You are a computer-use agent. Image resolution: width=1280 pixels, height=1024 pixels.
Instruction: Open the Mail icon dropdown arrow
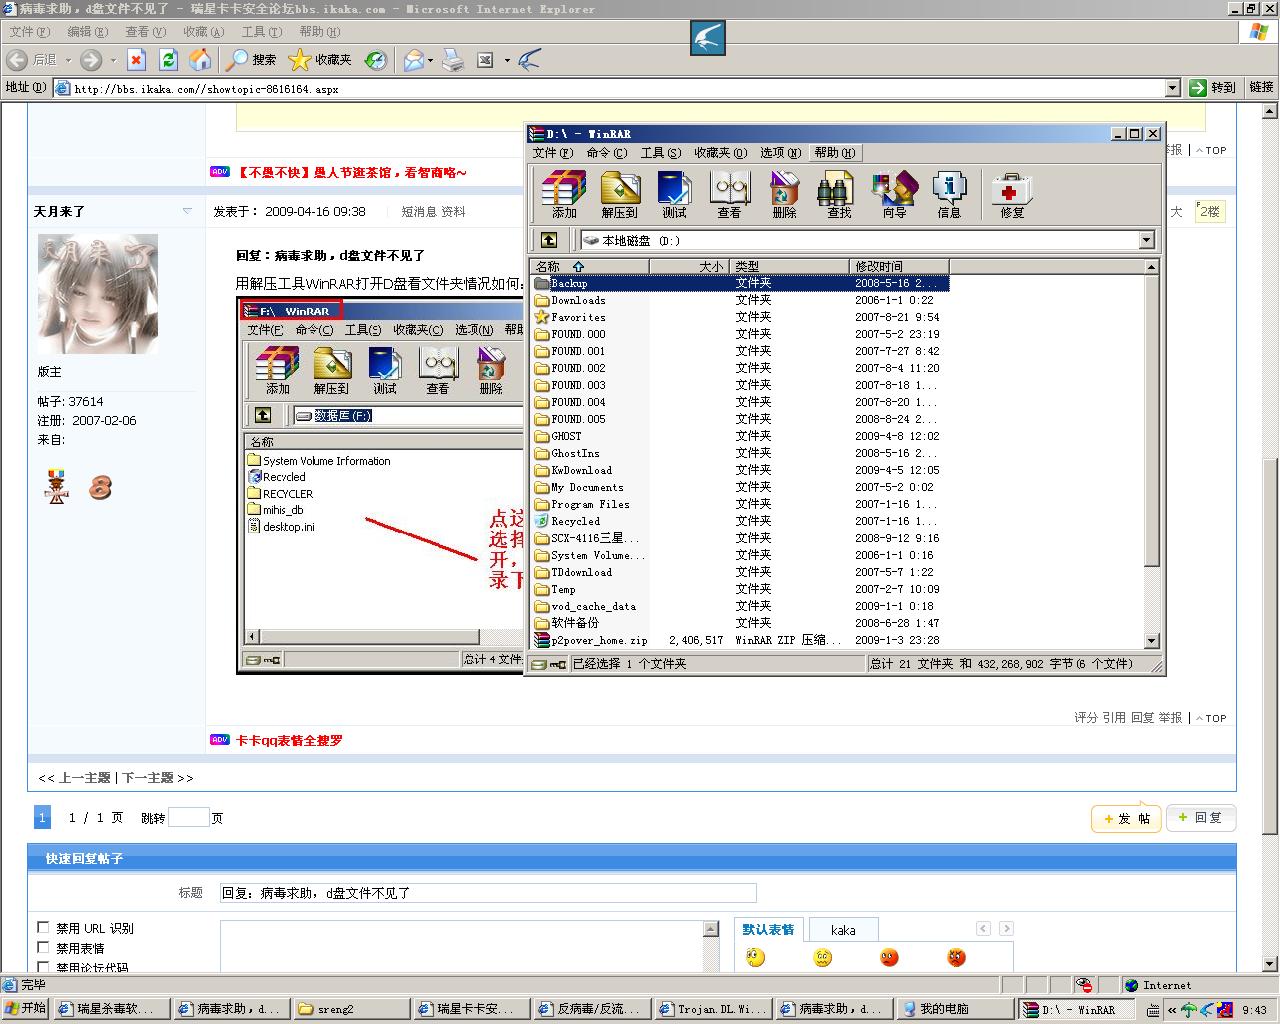(x=431, y=60)
